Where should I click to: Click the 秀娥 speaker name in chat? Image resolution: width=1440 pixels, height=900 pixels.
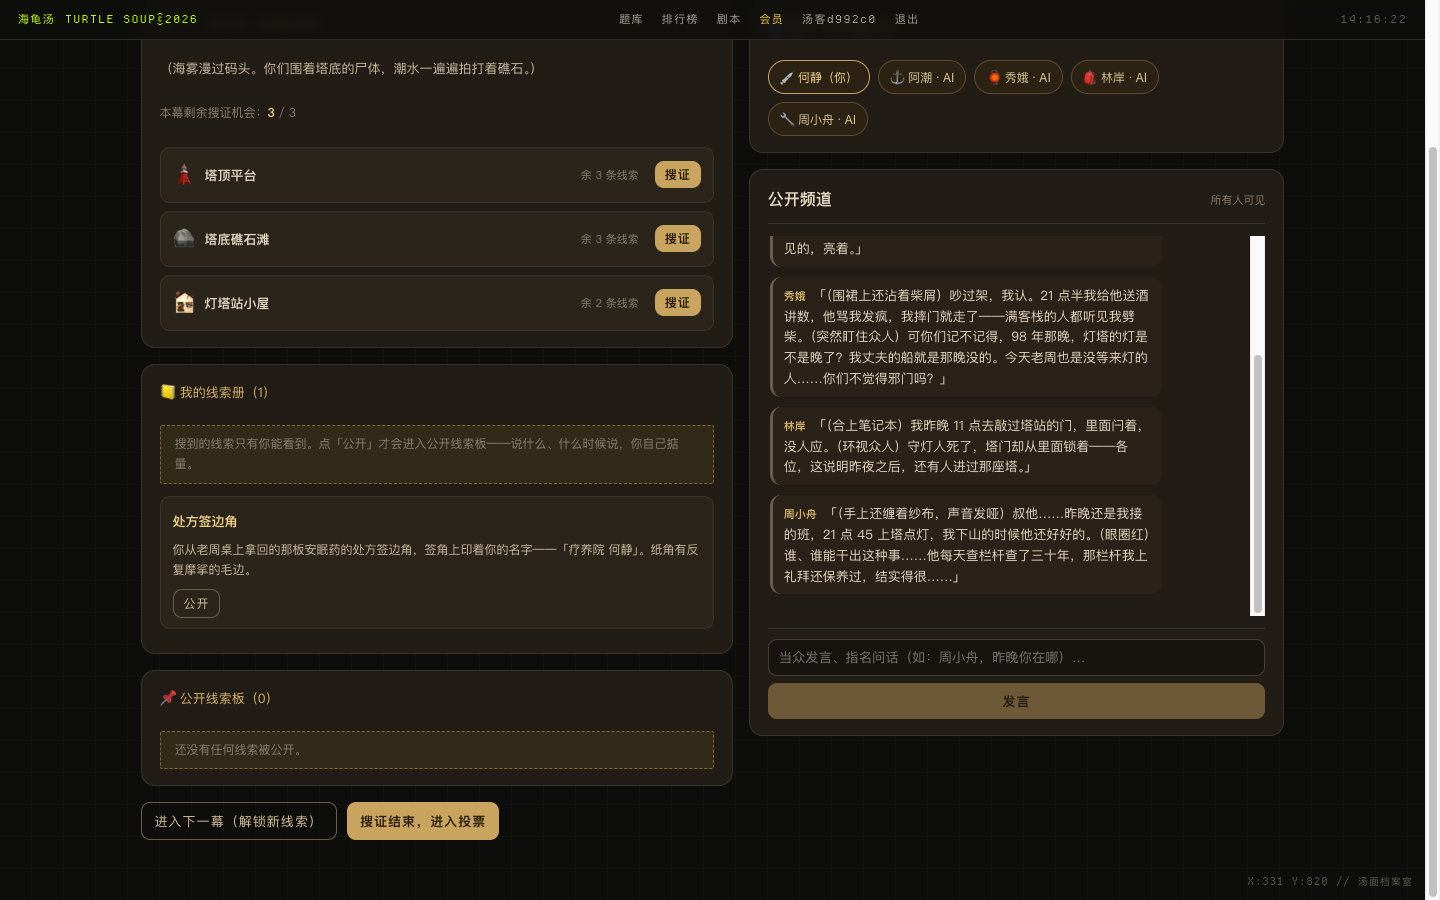[795, 296]
